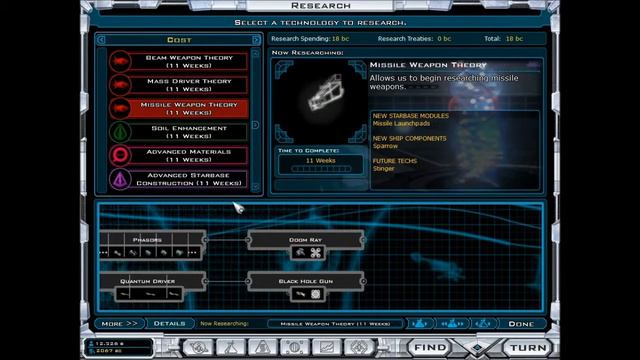The height and width of the screenshot is (360, 640).
Task: Click the Stinger future tech text
Action: point(383,168)
